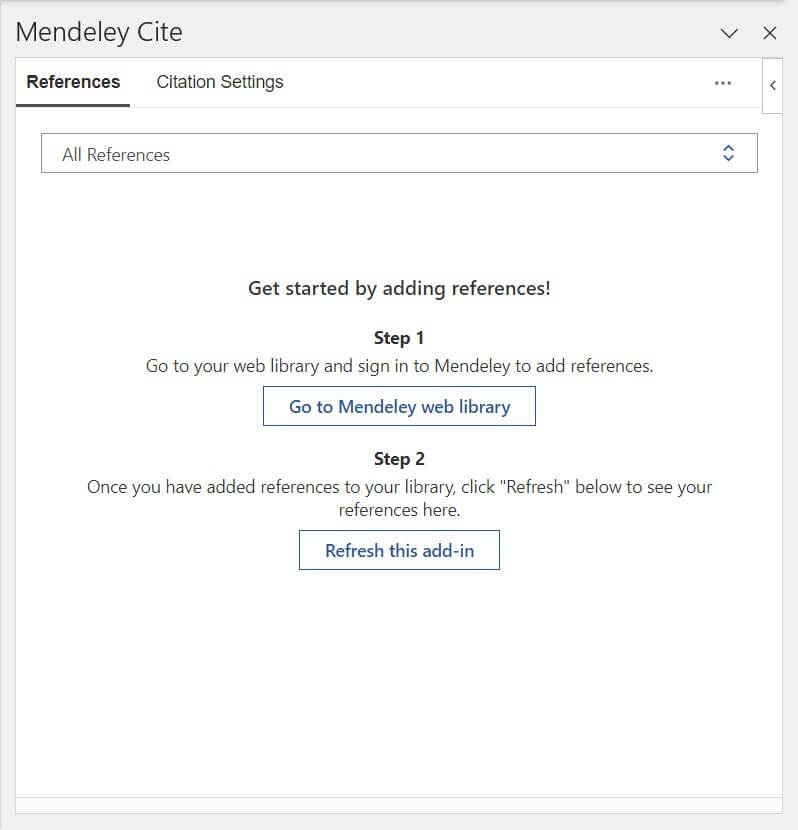
Task: Close the Mendeley Cite pane
Action: pyautogui.click(x=770, y=33)
